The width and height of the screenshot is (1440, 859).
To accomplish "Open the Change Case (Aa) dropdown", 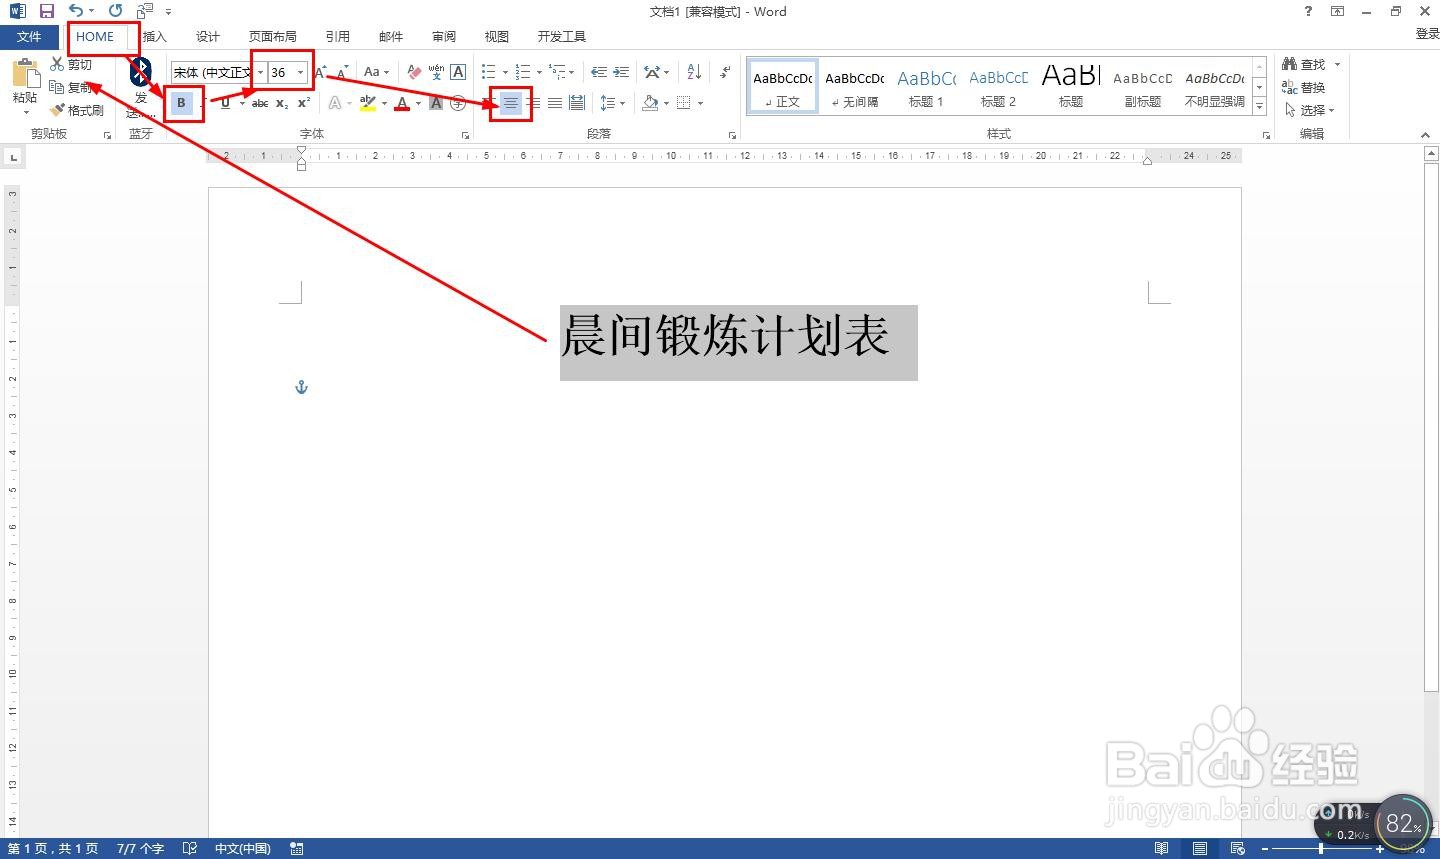I will tap(376, 72).
